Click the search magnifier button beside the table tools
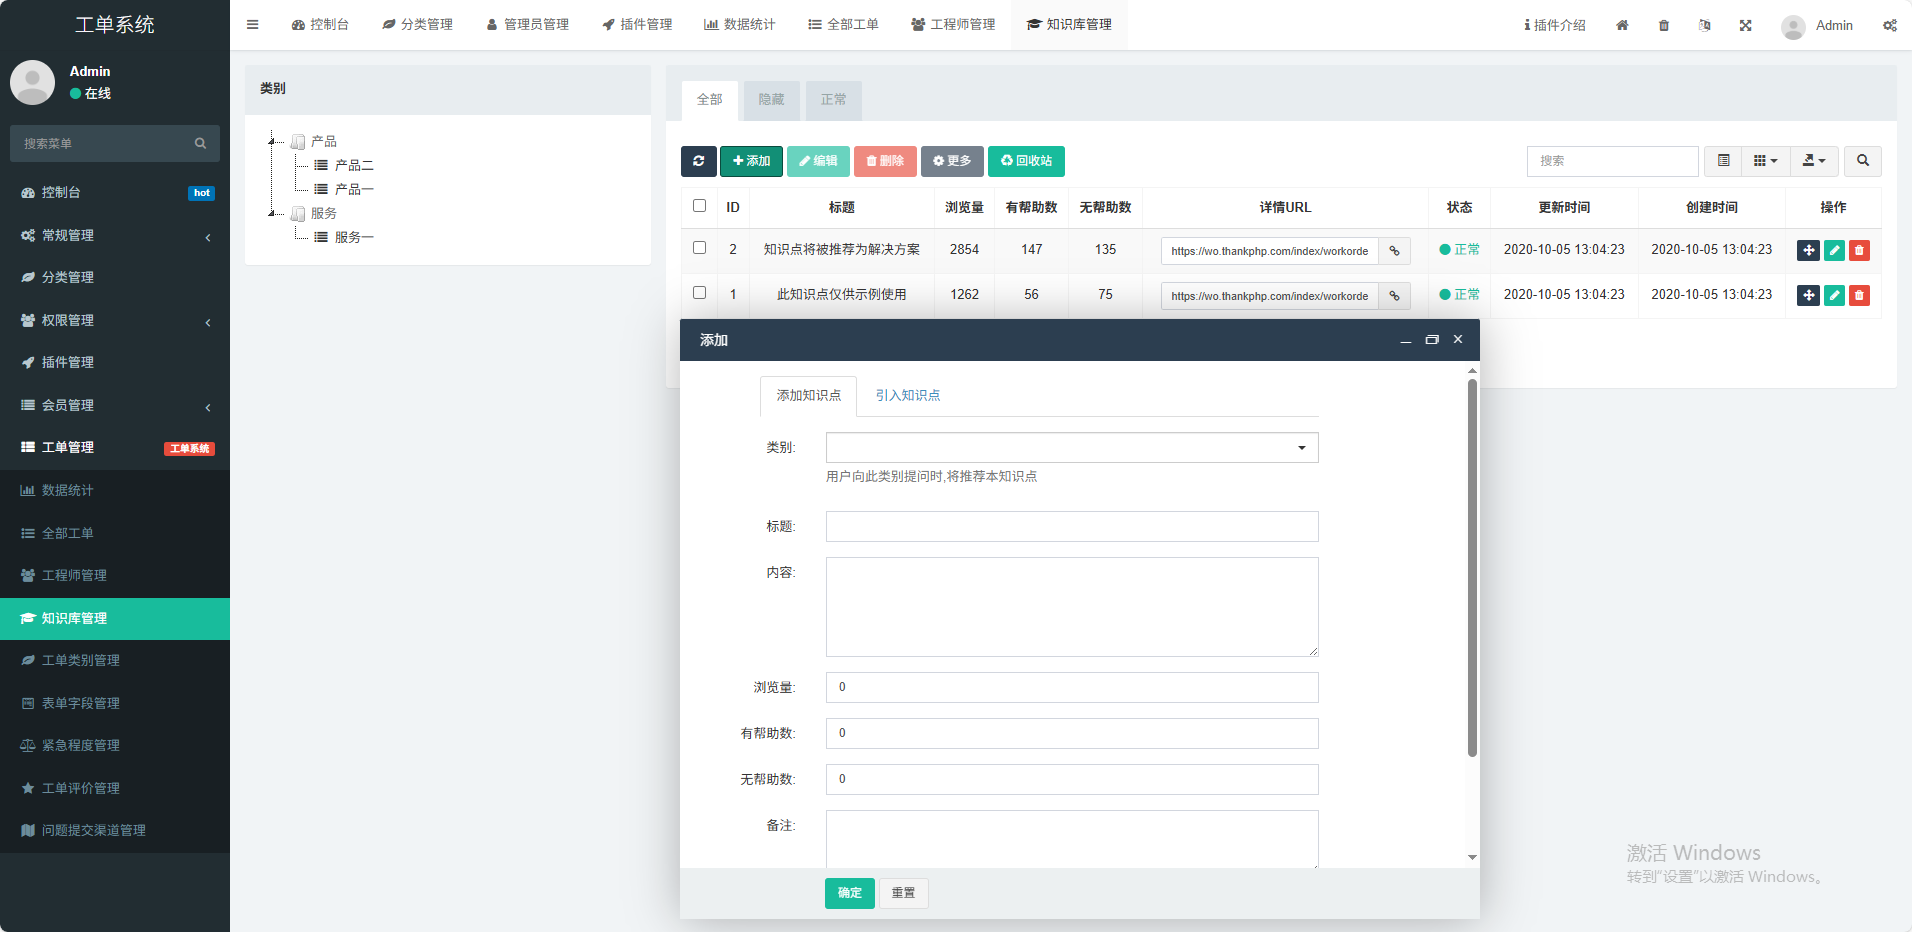This screenshot has height=932, width=1912. click(1862, 161)
